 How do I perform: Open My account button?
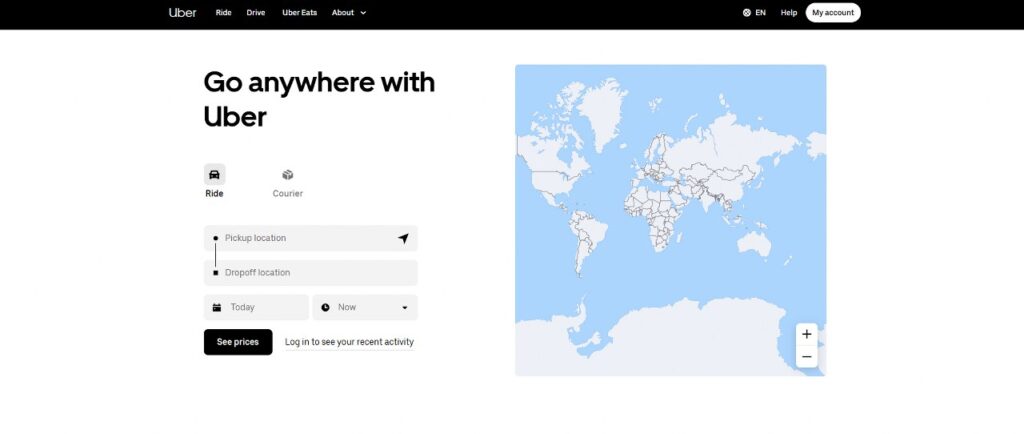pos(832,13)
